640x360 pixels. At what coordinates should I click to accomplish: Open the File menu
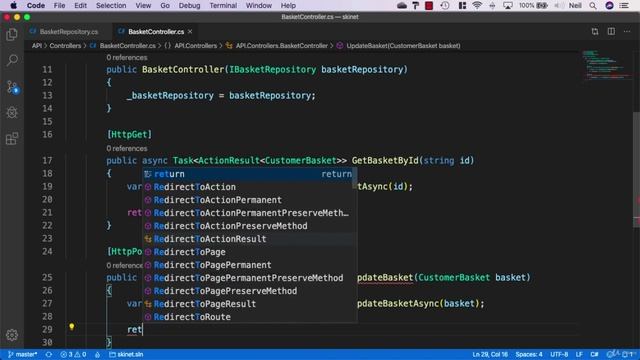[59, 6]
